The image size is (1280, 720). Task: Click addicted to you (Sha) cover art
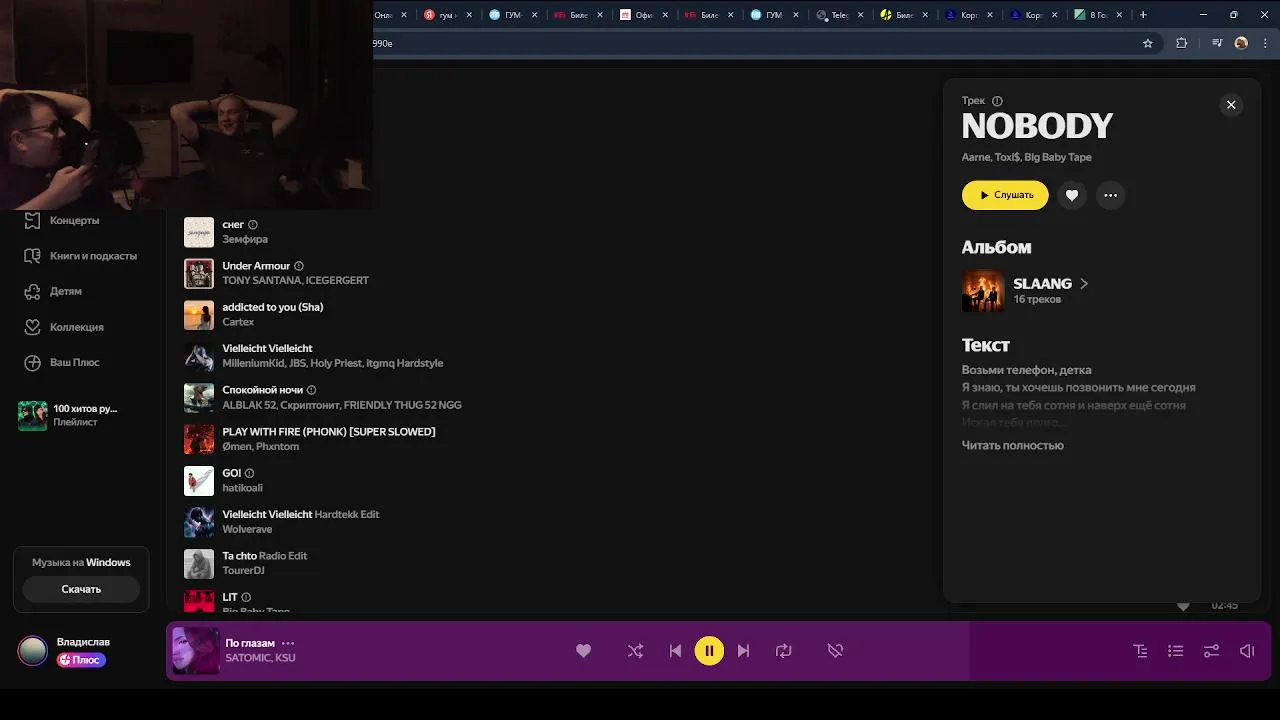click(199, 315)
